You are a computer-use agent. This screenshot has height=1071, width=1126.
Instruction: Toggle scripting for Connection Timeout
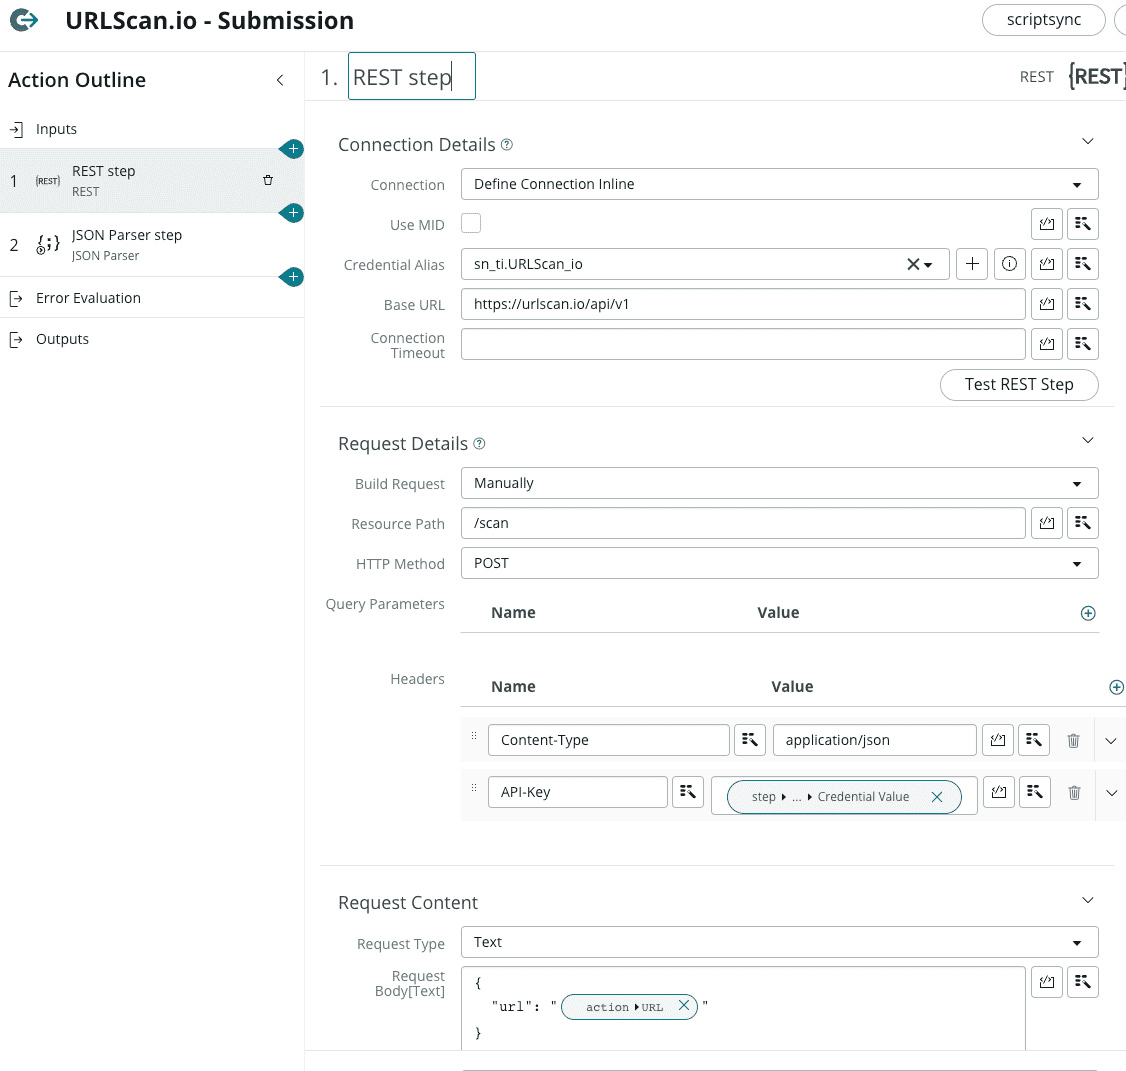[1047, 344]
